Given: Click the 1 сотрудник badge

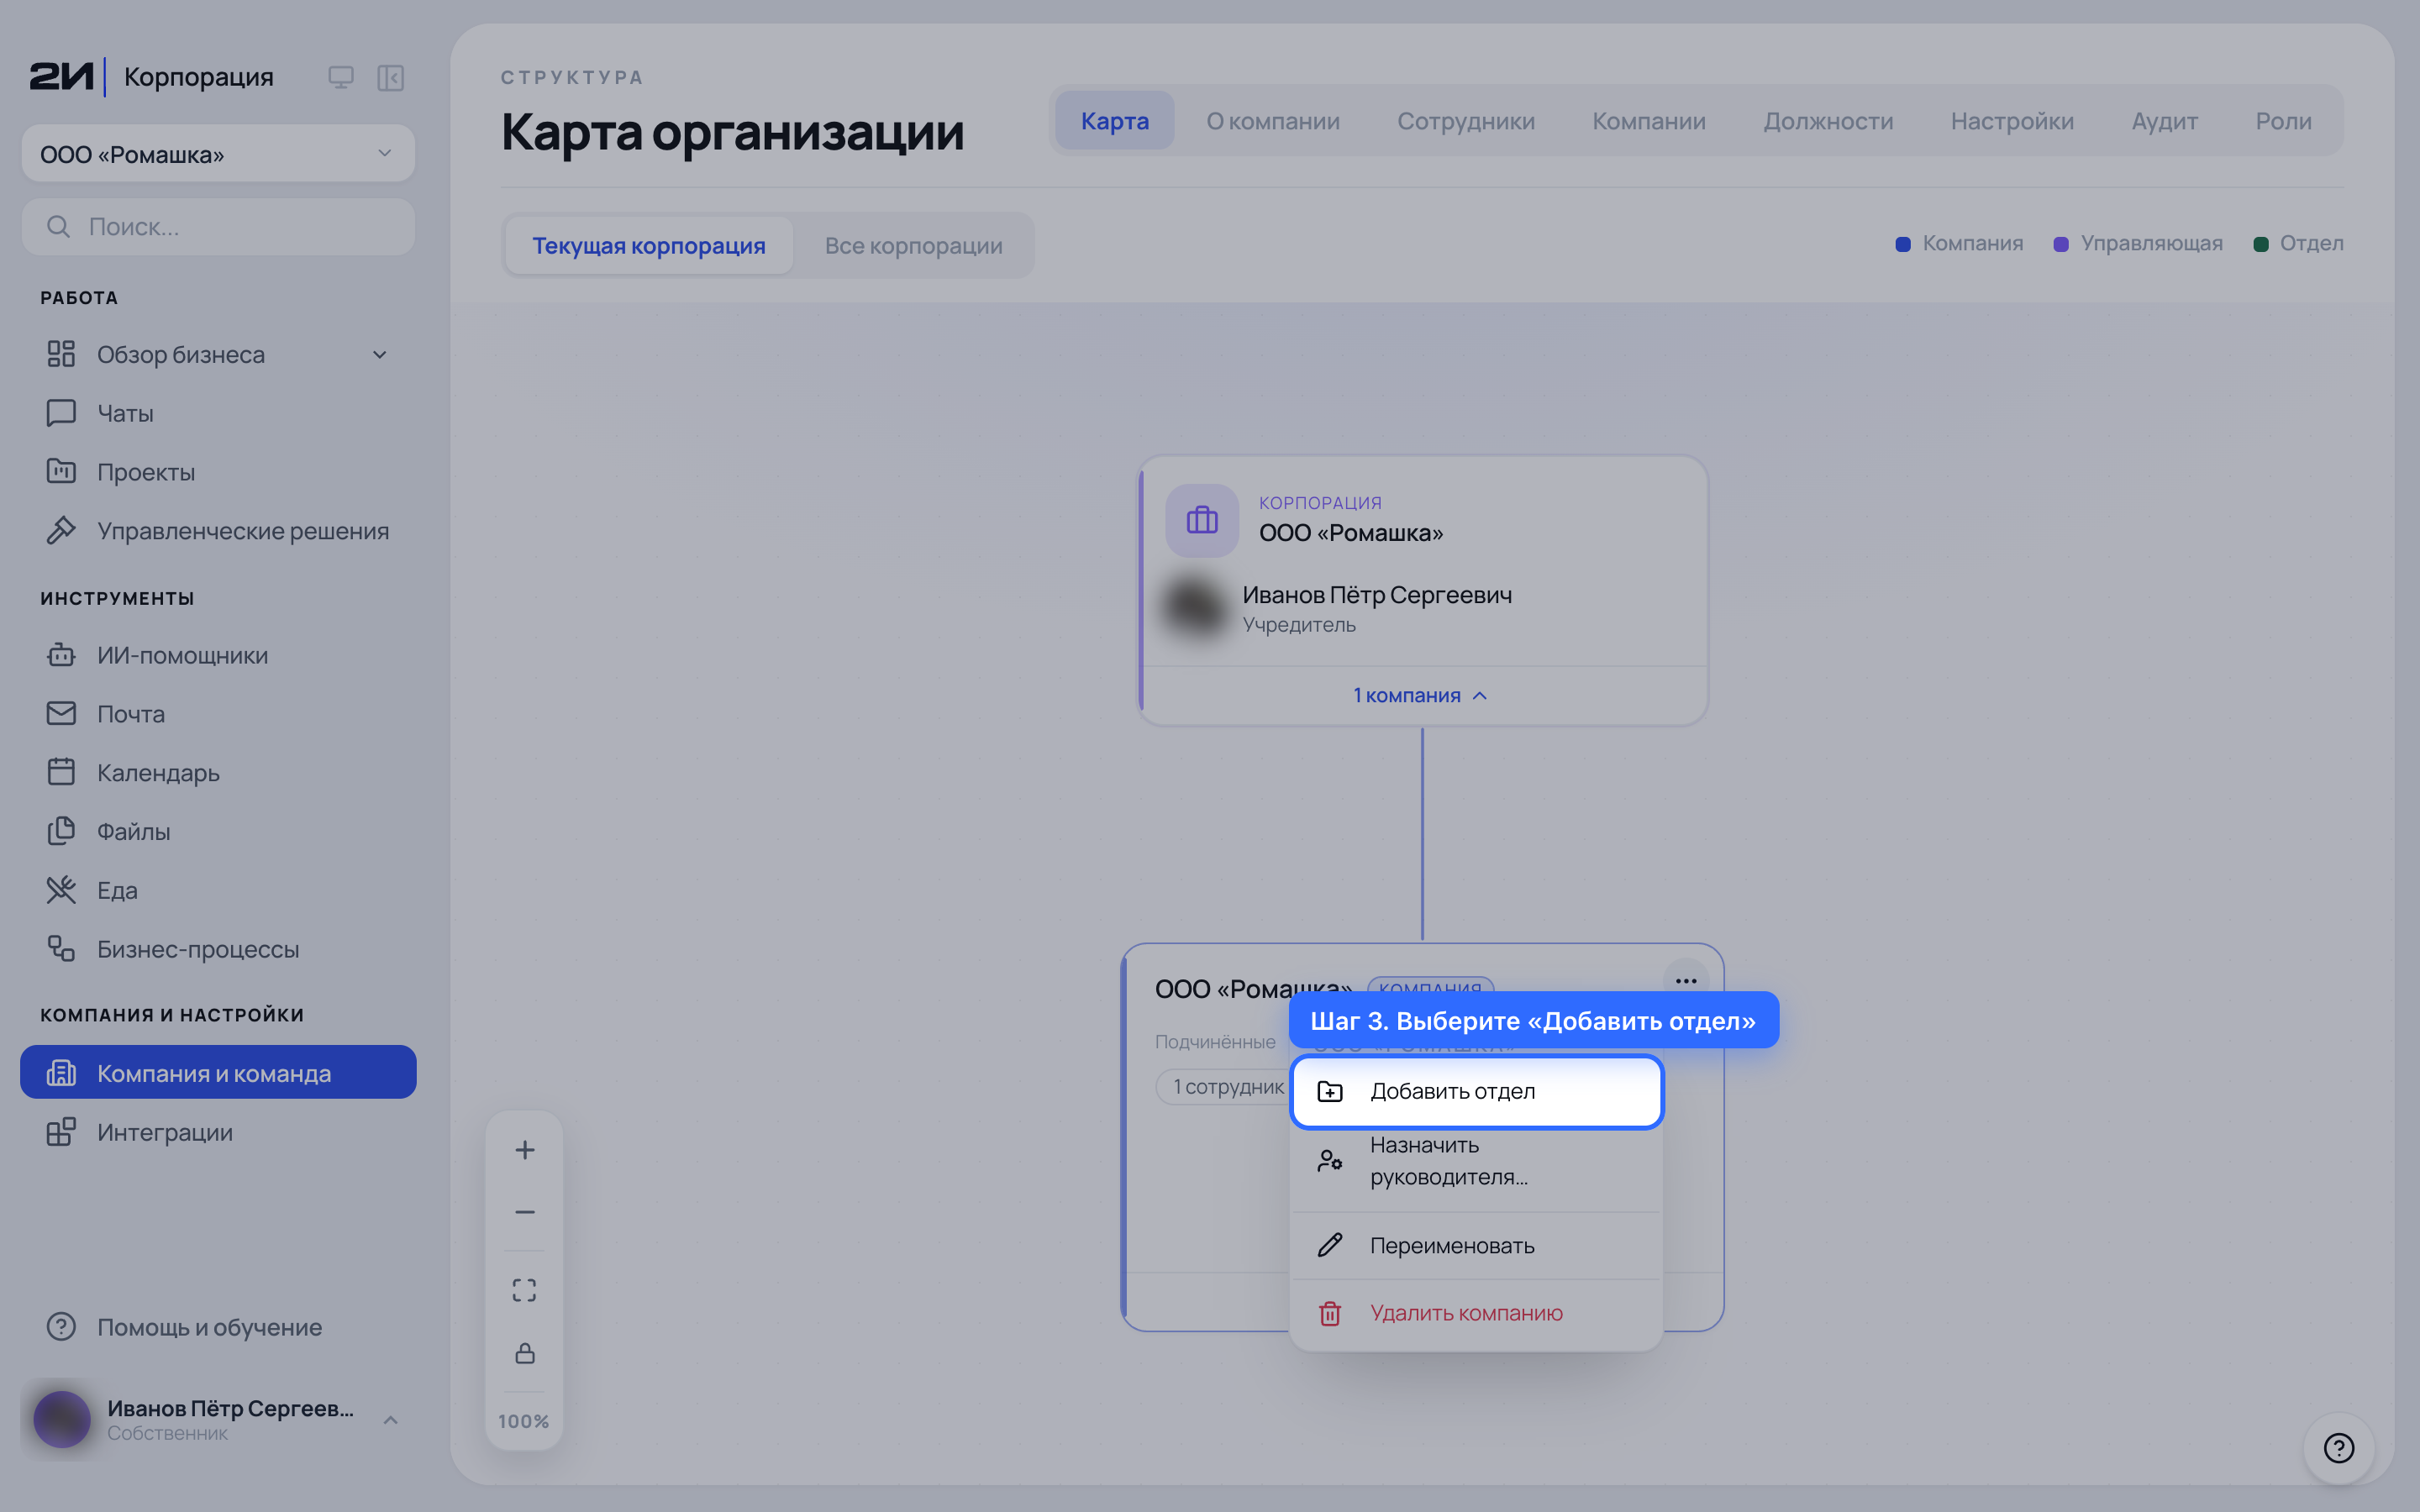Looking at the screenshot, I should click(1224, 1087).
